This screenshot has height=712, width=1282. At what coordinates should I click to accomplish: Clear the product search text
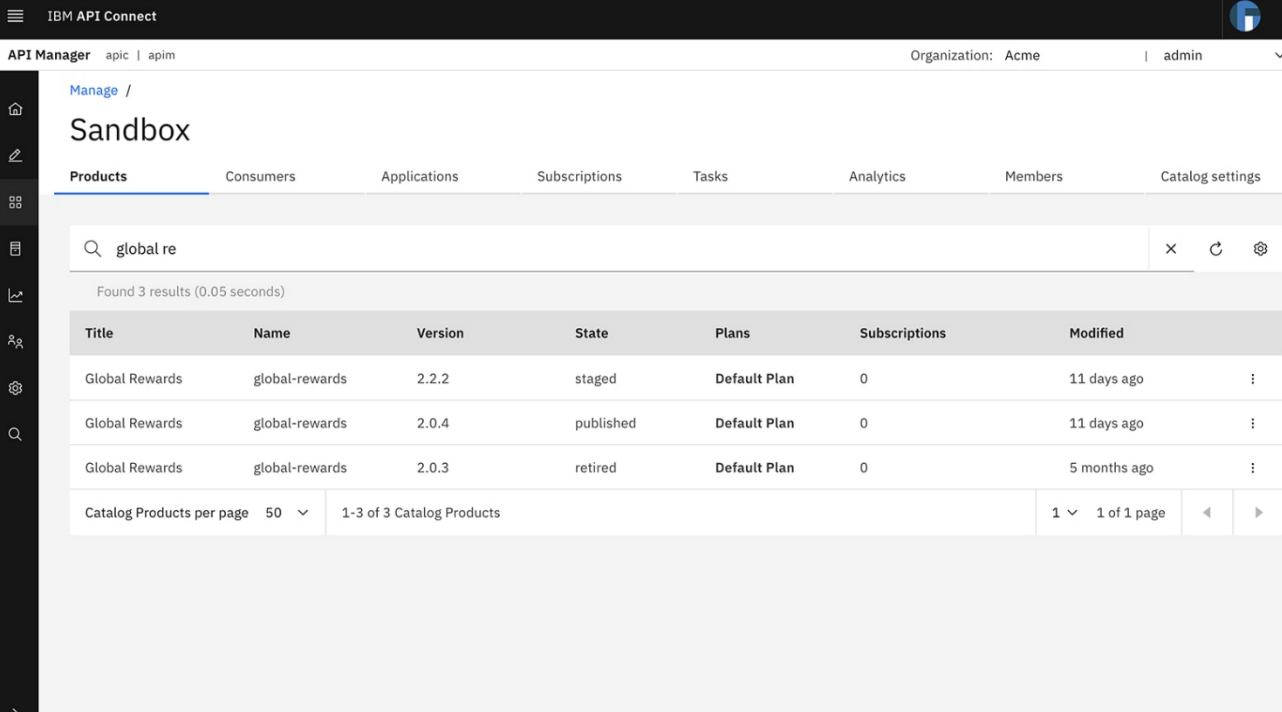[1171, 249]
